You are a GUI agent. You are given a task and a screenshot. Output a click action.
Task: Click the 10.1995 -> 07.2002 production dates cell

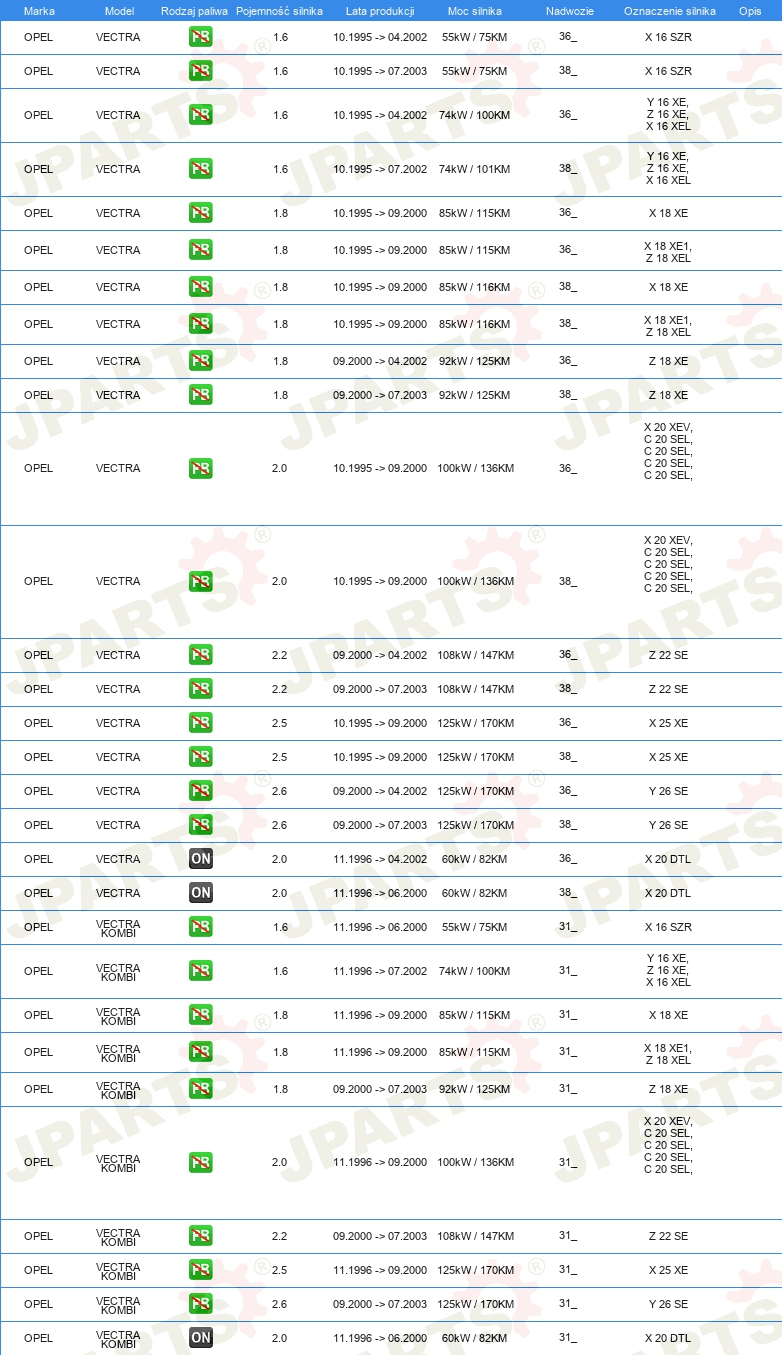point(380,169)
